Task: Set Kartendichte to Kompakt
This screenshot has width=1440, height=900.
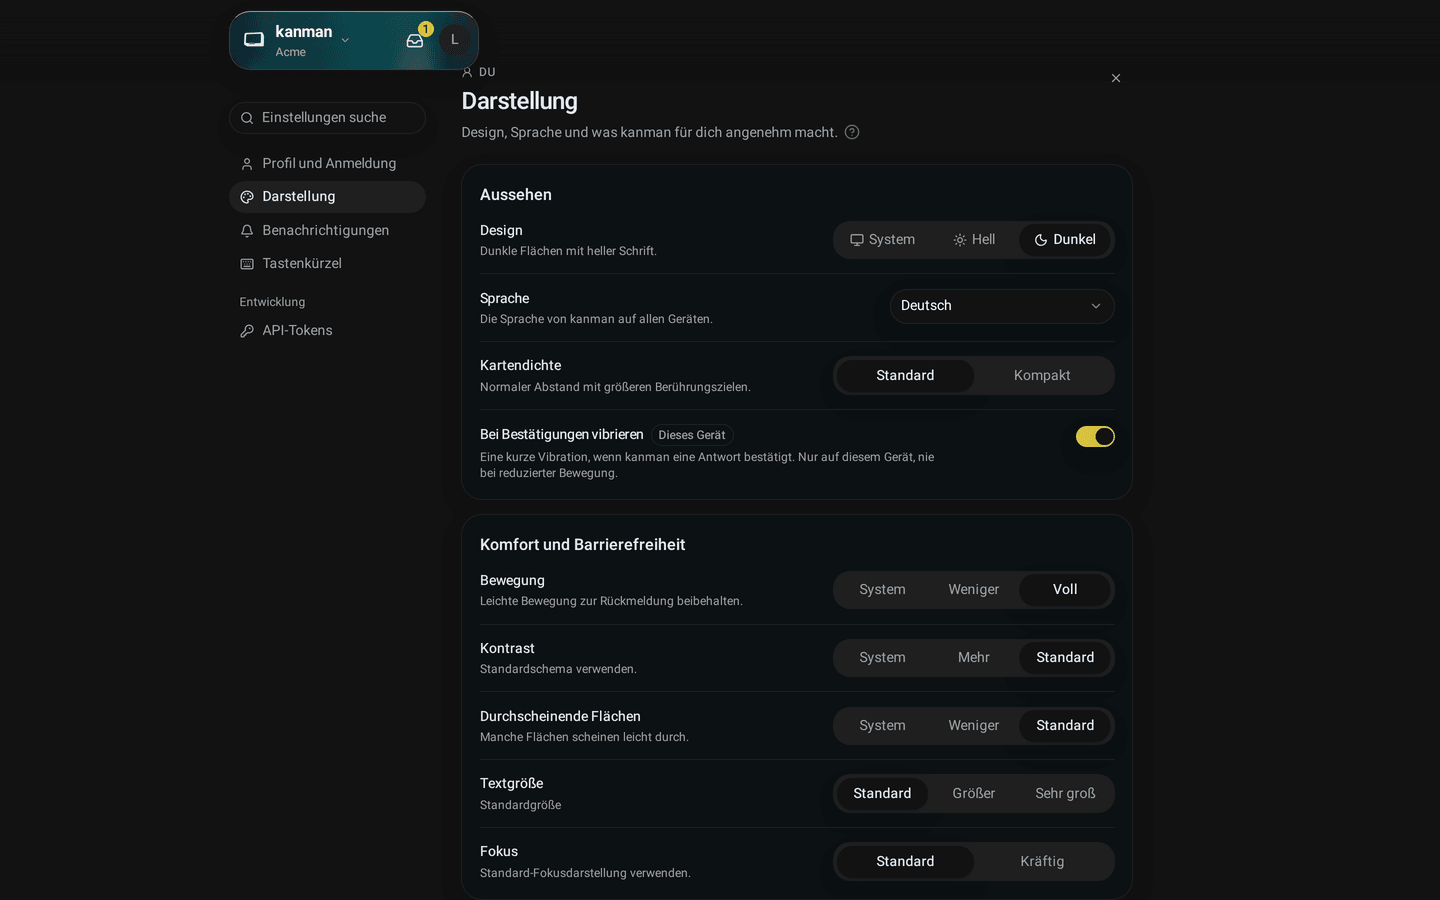Action: [x=1042, y=376]
